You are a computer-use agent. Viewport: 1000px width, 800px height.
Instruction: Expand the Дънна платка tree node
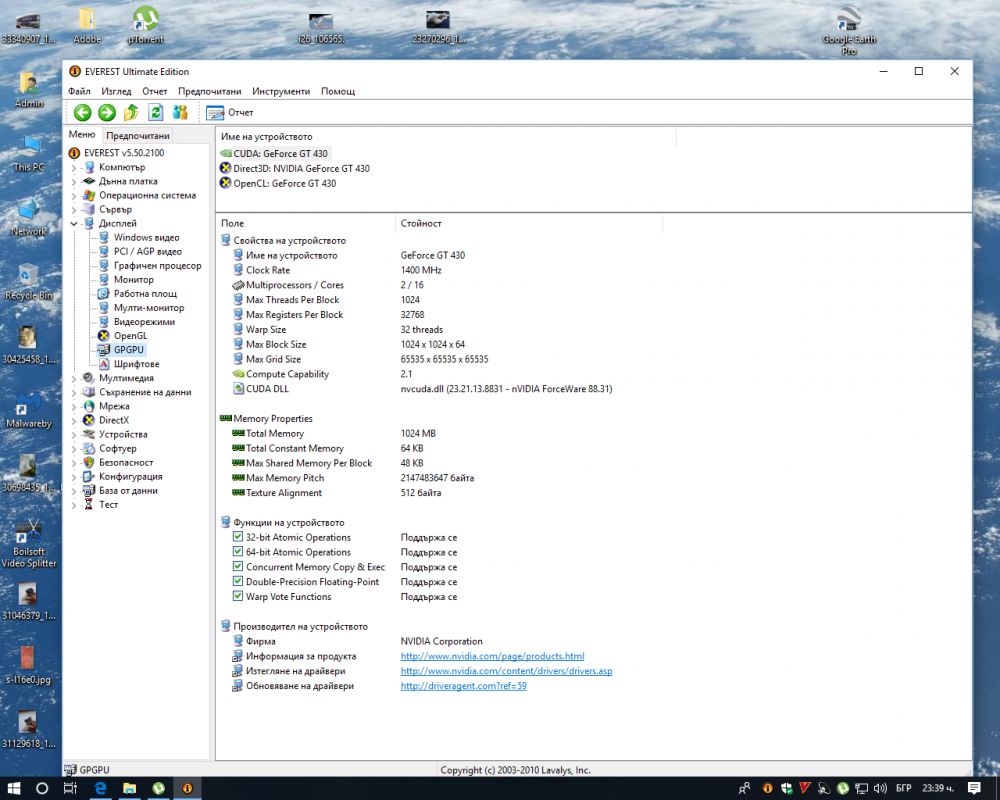[x=73, y=182]
